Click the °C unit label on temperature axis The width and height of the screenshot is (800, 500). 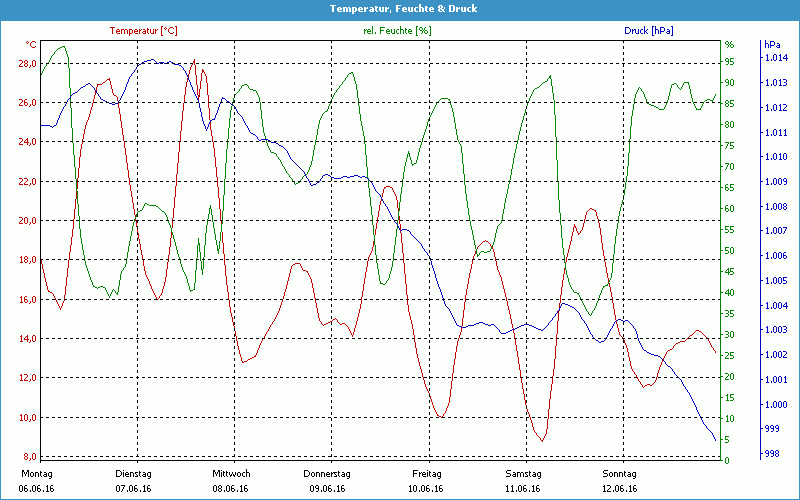point(31,44)
